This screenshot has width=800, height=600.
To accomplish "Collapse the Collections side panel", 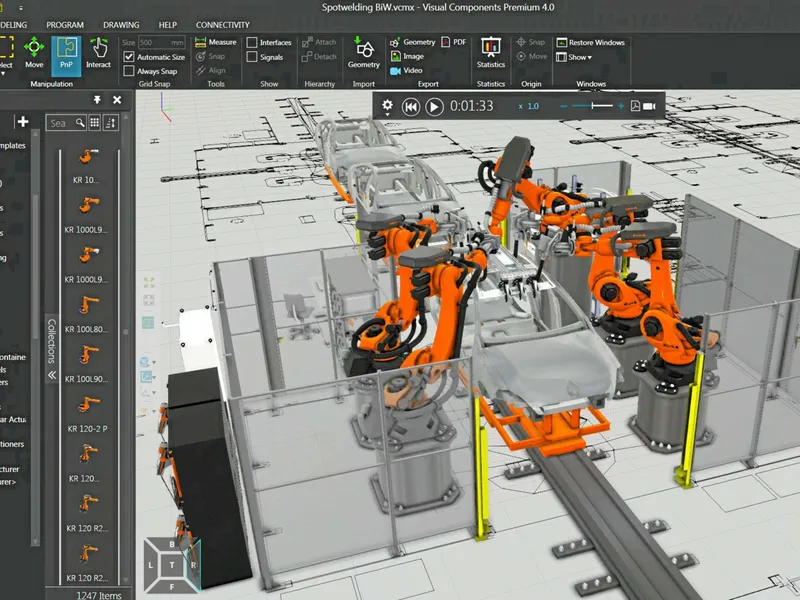I will point(52,375).
